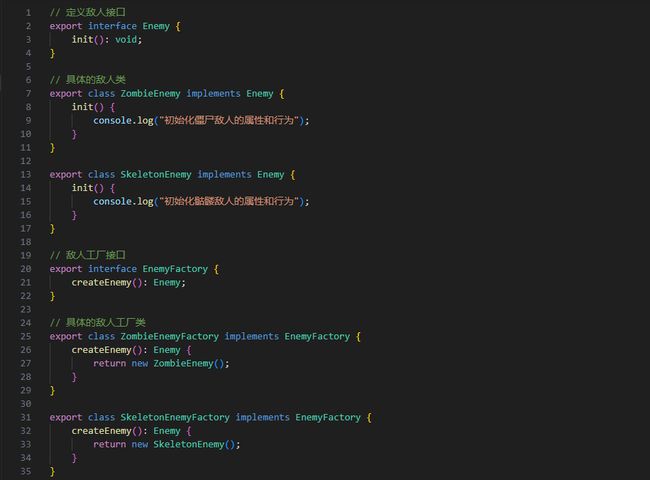Click closing brace on line 22
Image resolution: width=650 pixels, height=480 pixels.
click(x=52, y=296)
